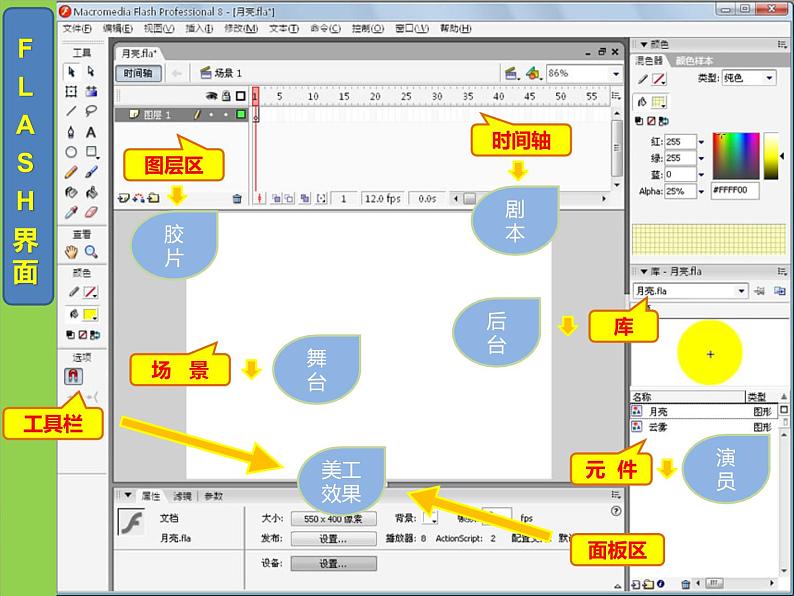This screenshot has width=794, height=596.
Task: Toggle the green outline square for 图层 1
Action: [241, 114]
